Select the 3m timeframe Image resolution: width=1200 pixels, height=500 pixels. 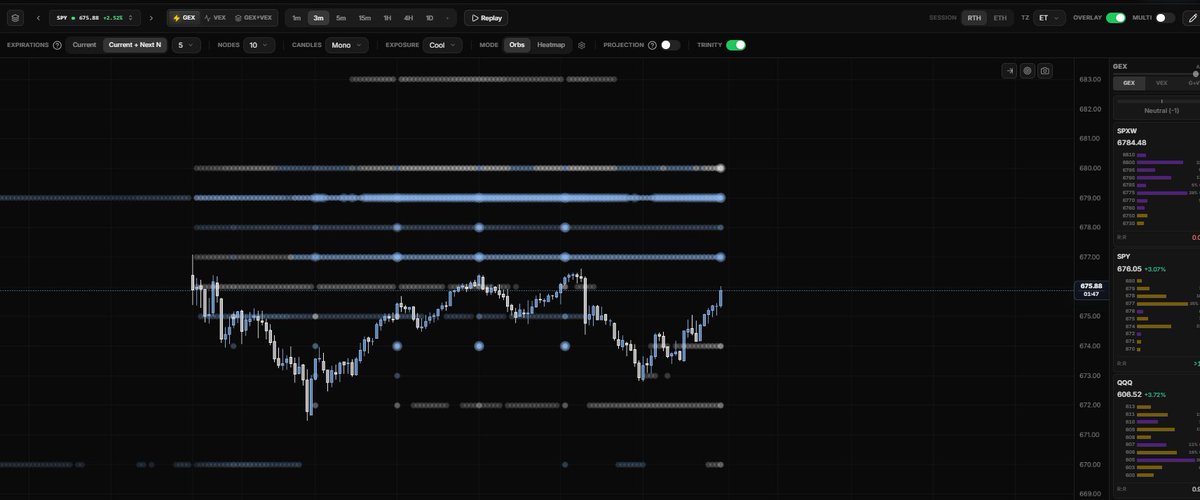coord(318,18)
